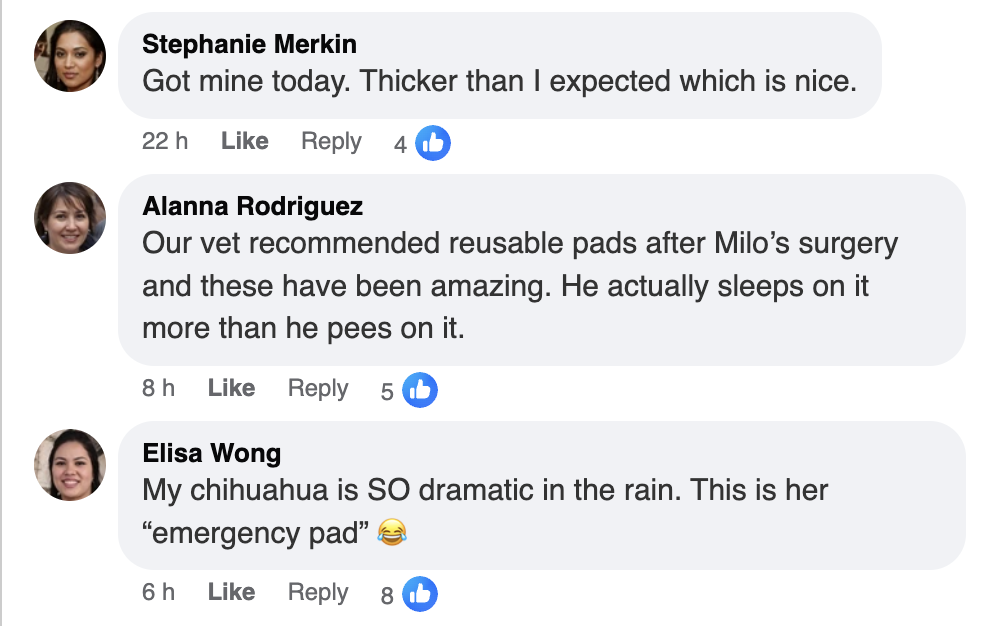Click Elisa Wong's name

[210, 453]
